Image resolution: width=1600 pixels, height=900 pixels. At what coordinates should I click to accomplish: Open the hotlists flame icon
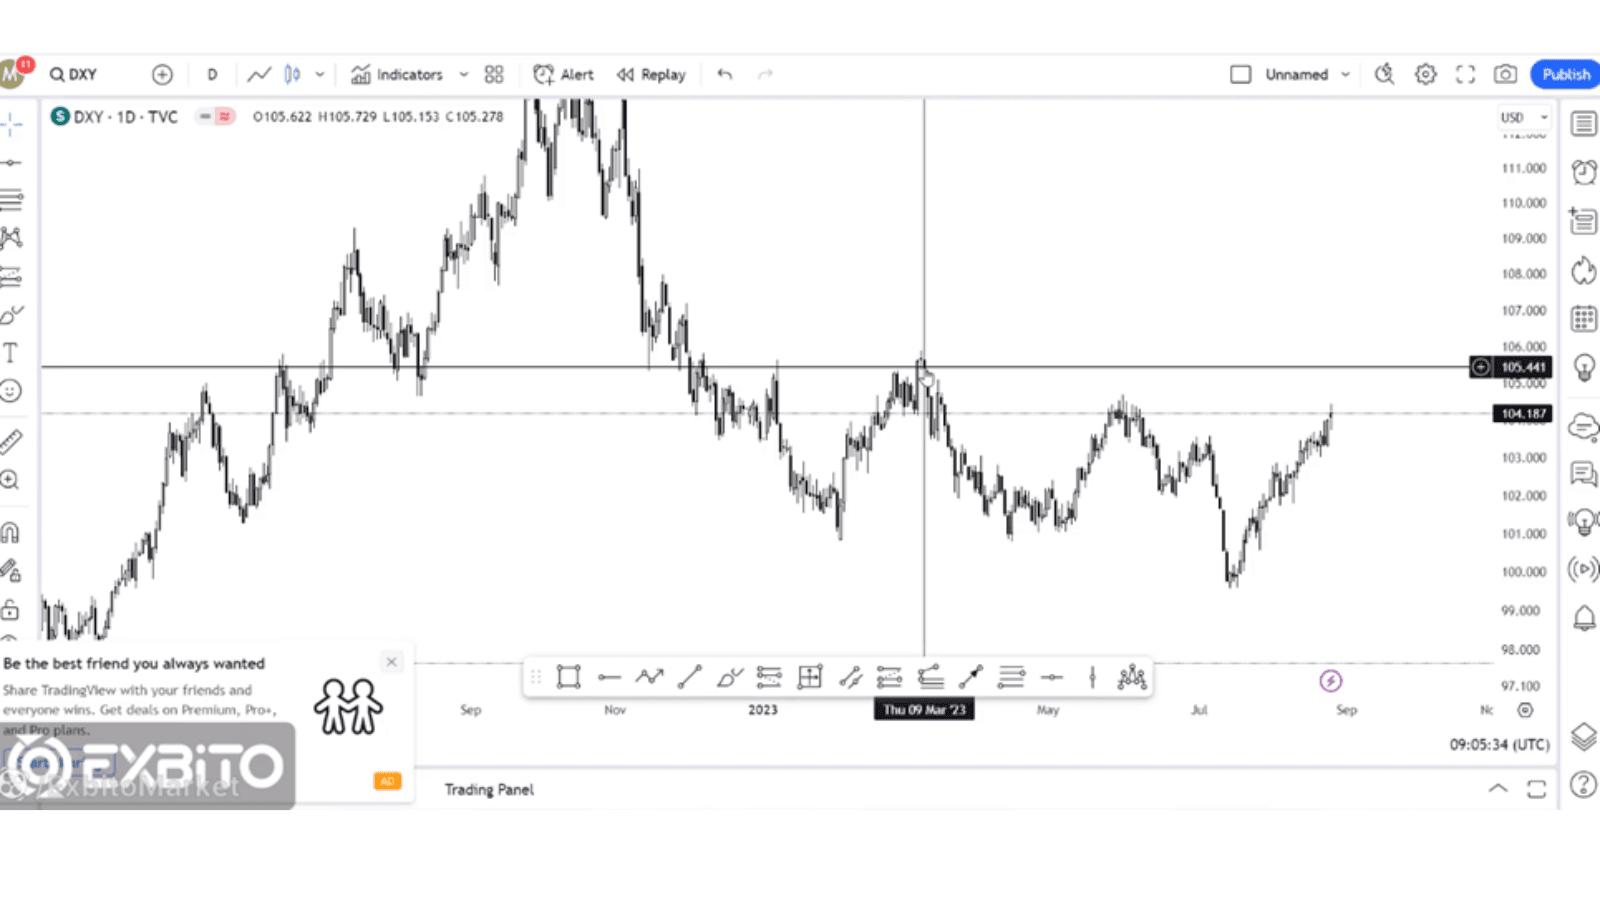pyautogui.click(x=1583, y=270)
